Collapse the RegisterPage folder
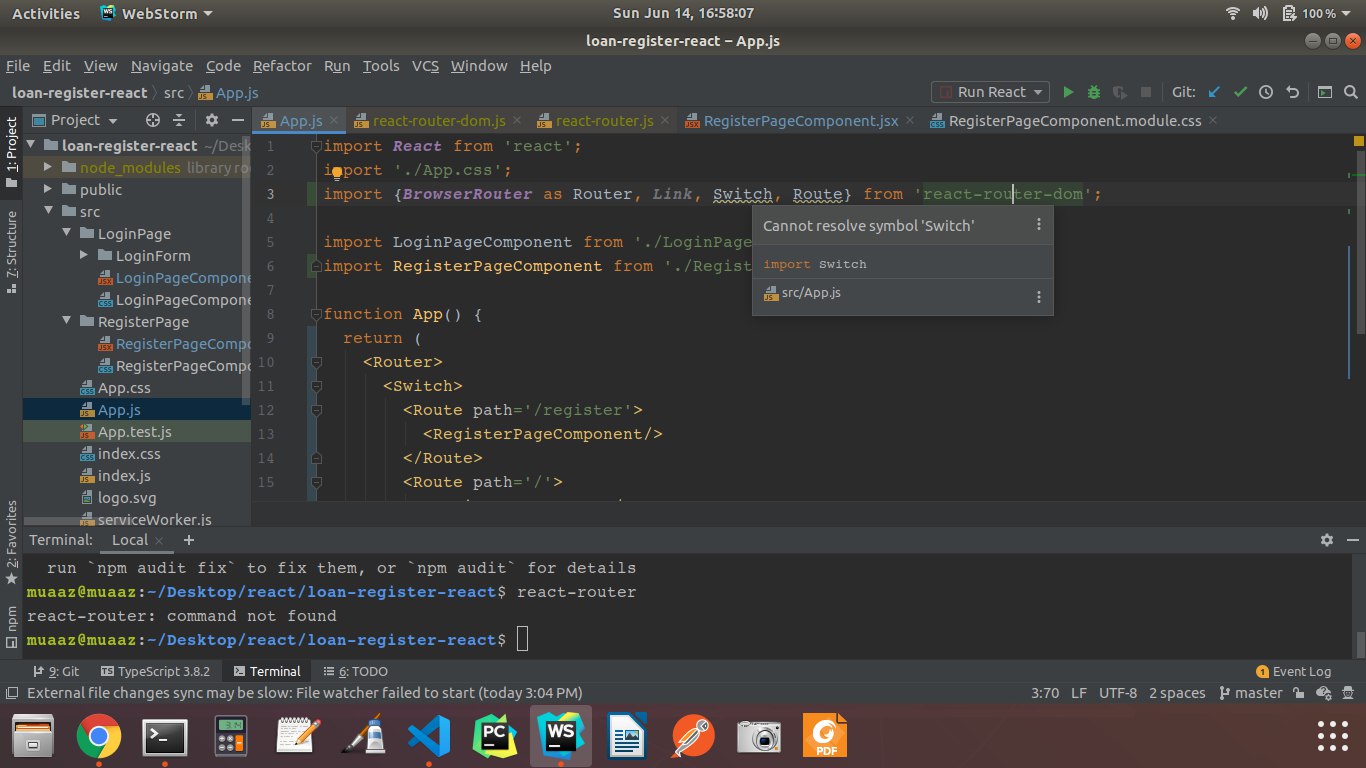1366x768 pixels. [x=68, y=322]
